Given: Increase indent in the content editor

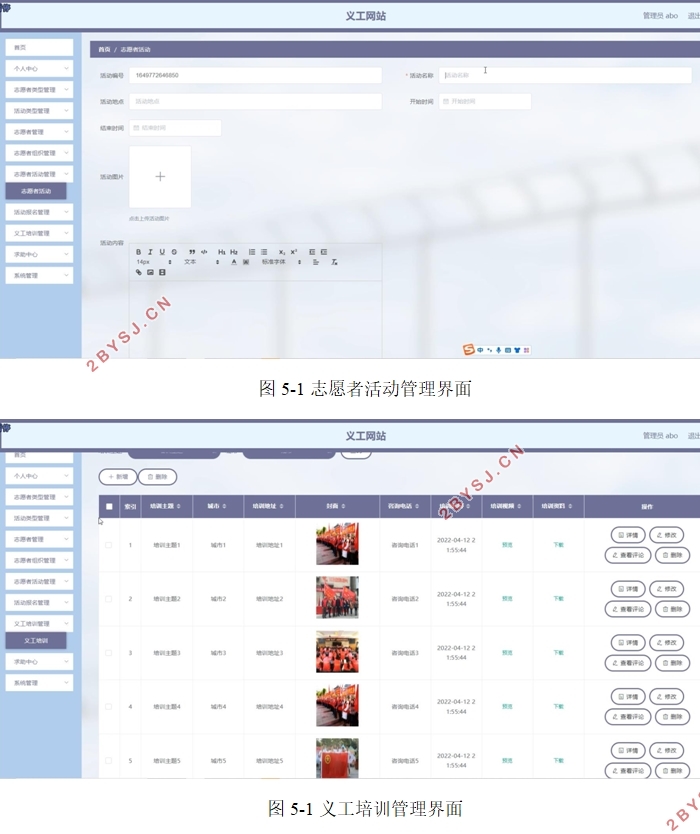Looking at the screenshot, I should [324, 252].
